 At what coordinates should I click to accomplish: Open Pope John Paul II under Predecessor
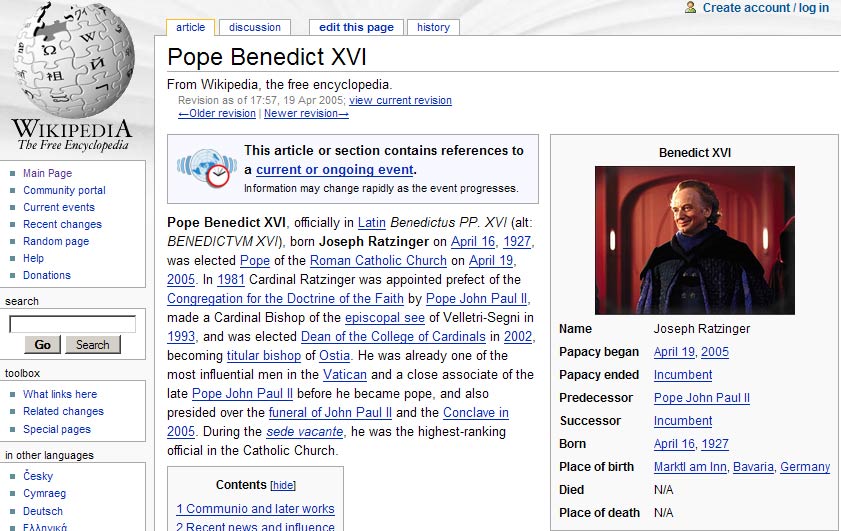702,398
